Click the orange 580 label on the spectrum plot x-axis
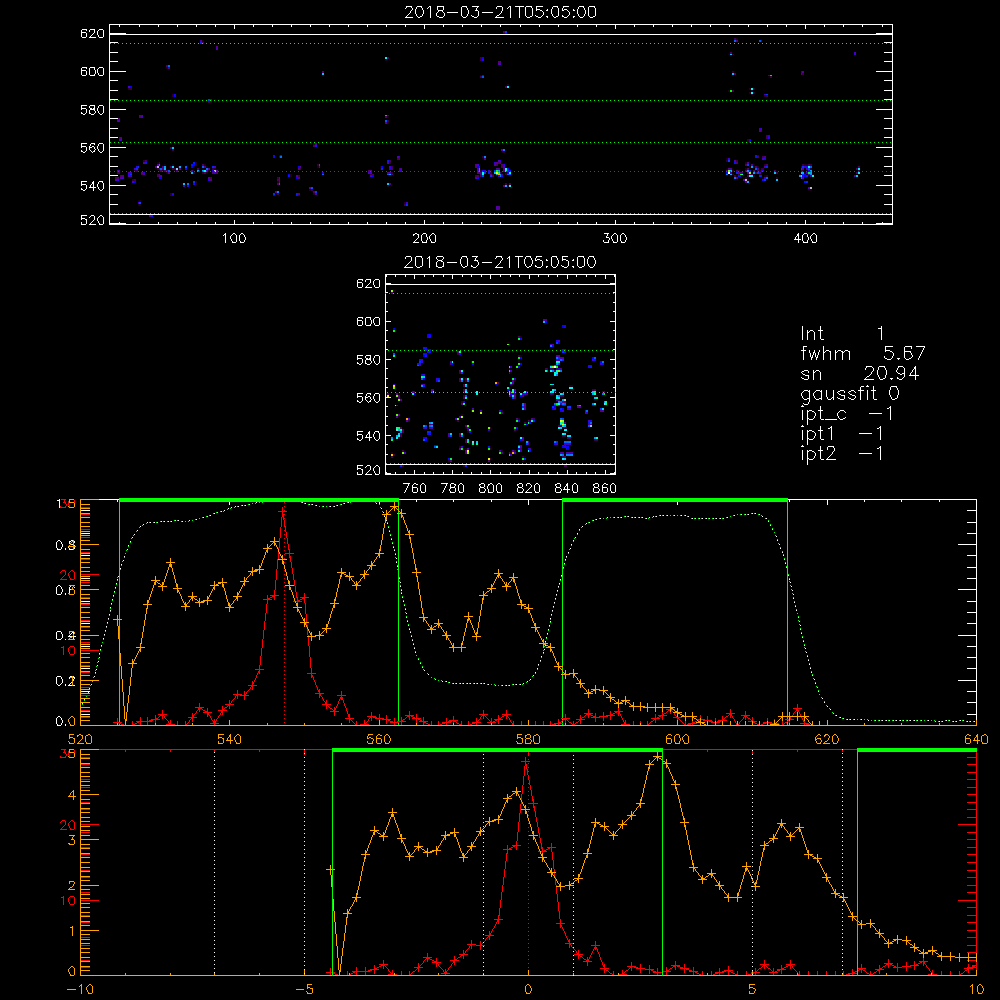The image size is (1000, 1000). coord(528,739)
